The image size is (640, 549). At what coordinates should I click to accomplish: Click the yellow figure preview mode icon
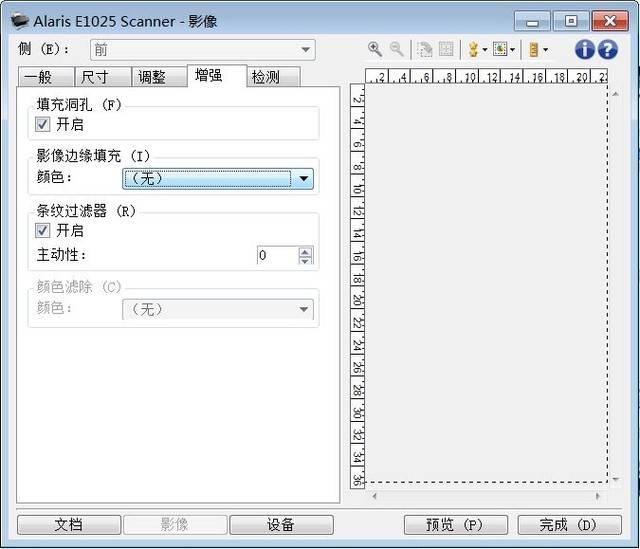point(473,50)
